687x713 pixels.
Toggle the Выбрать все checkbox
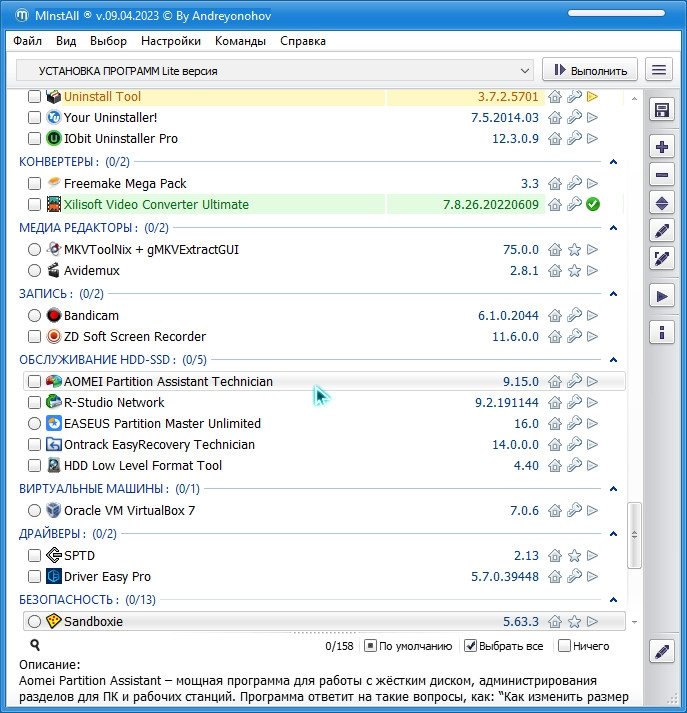point(470,646)
